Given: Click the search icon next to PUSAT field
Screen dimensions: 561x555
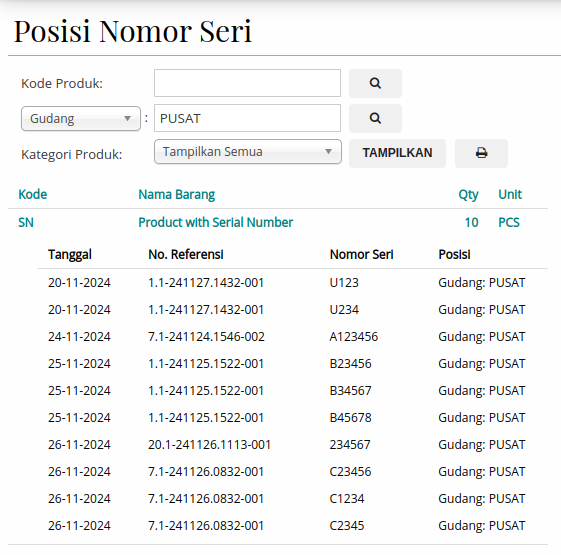Looking at the screenshot, I should click(x=375, y=118).
